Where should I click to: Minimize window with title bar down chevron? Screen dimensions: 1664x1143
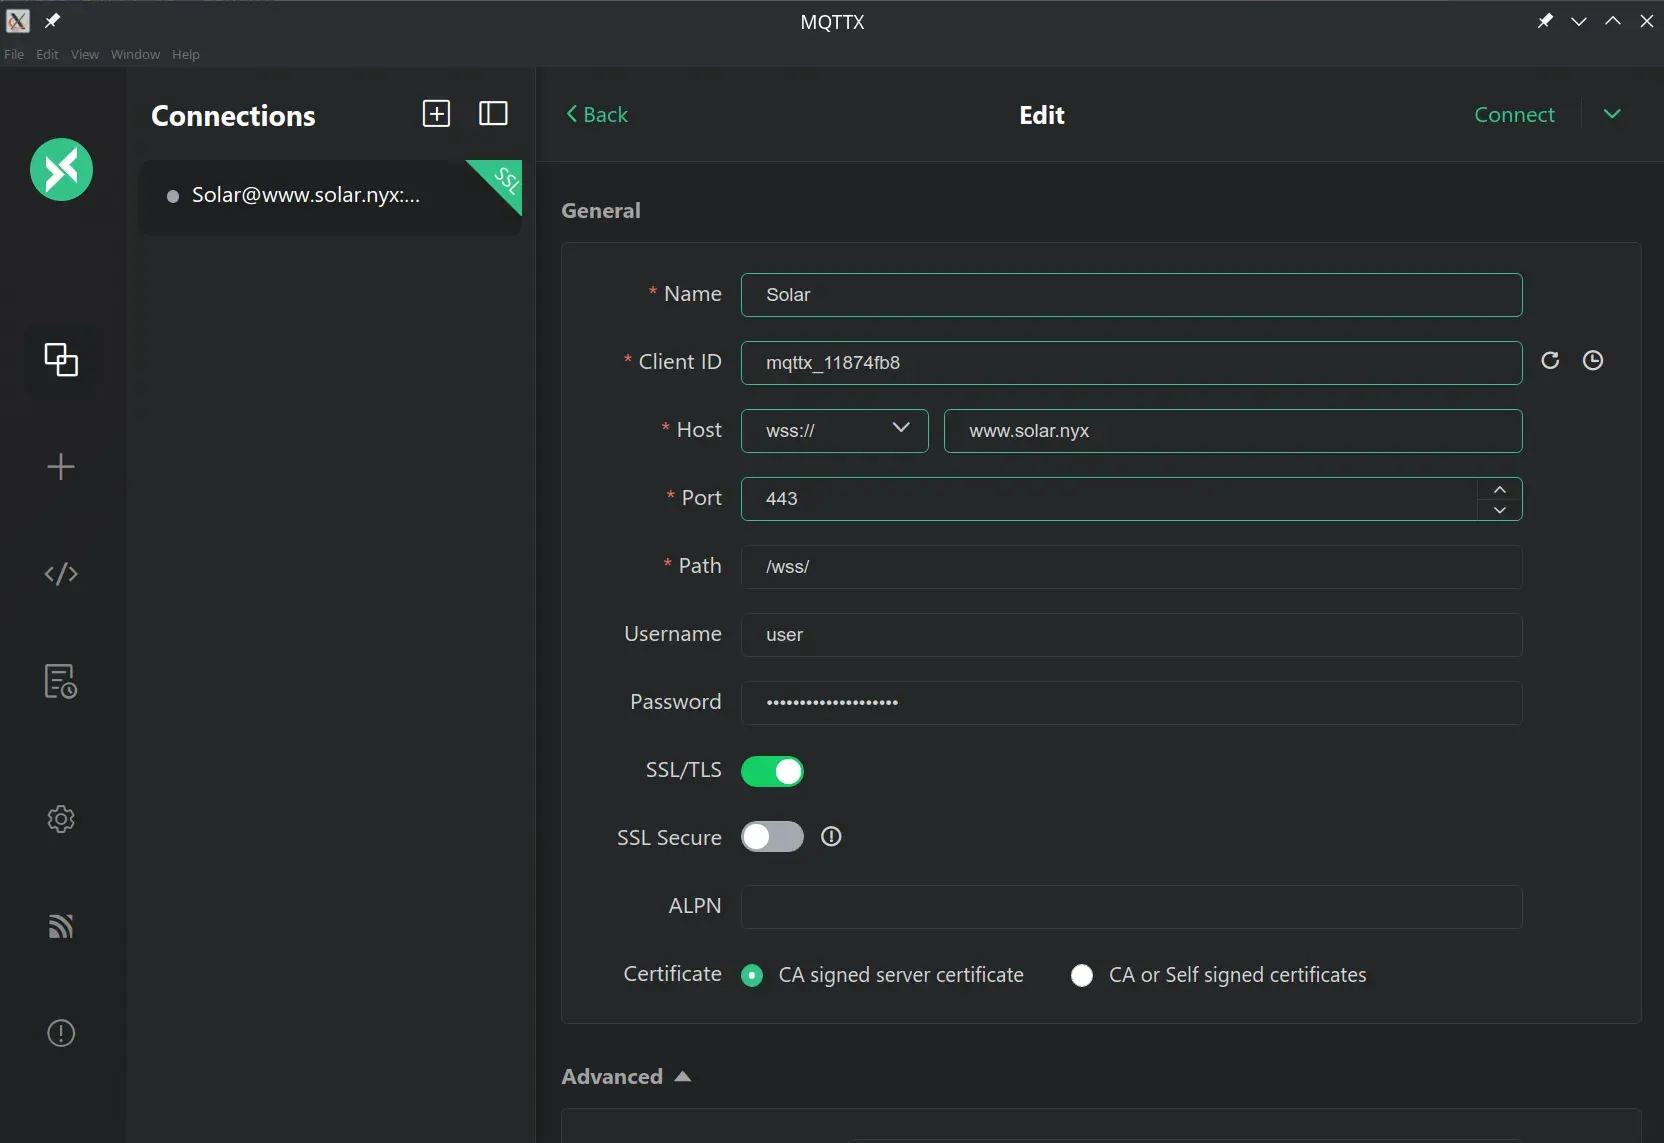1579,21
